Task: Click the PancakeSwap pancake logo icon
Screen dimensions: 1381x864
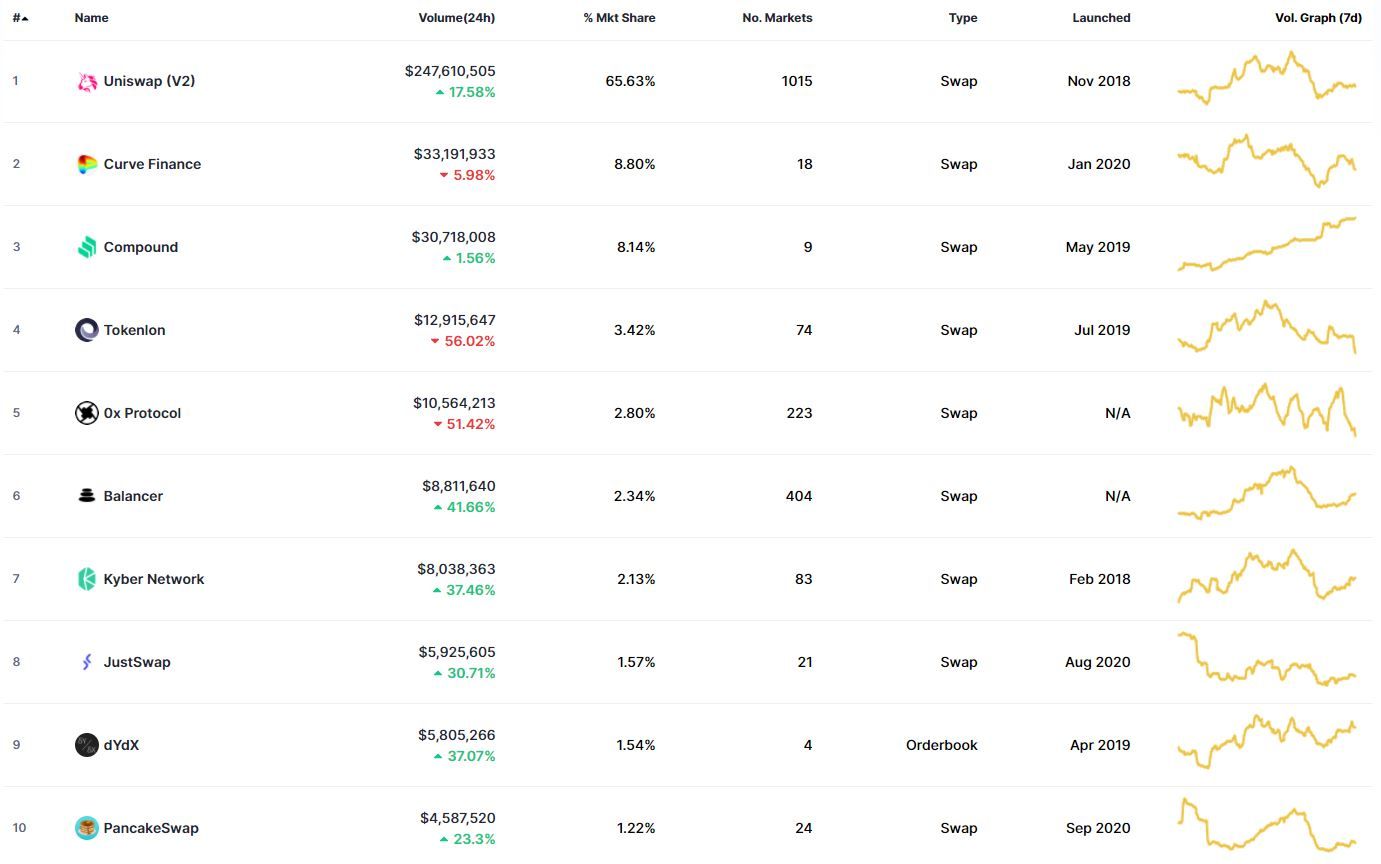Action: [x=87, y=828]
